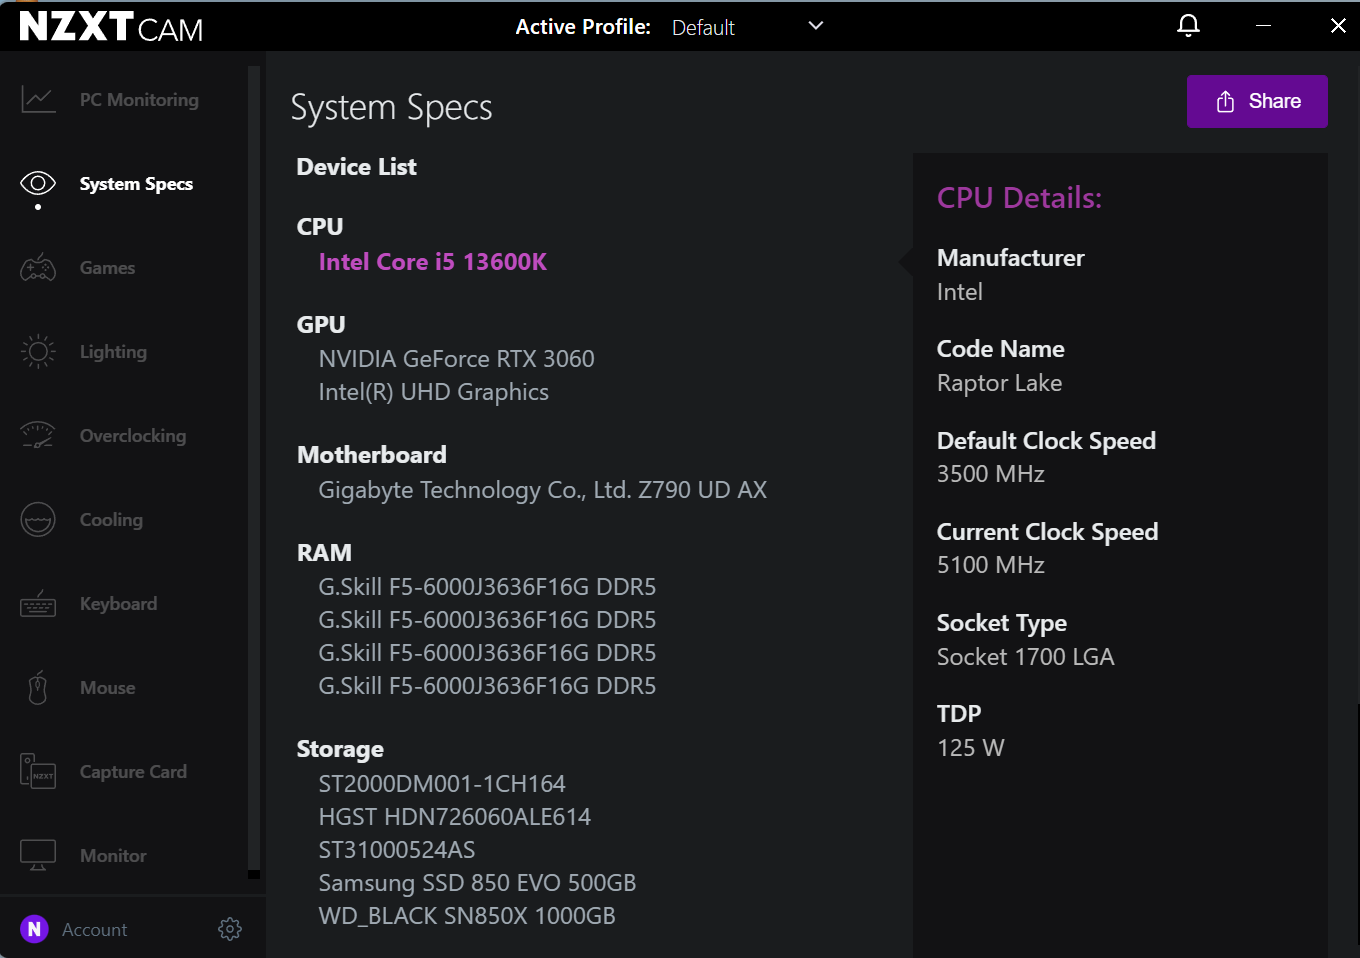Screen dimensions: 1360x958
Task: Open the Games controller icon
Action: pyautogui.click(x=38, y=268)
